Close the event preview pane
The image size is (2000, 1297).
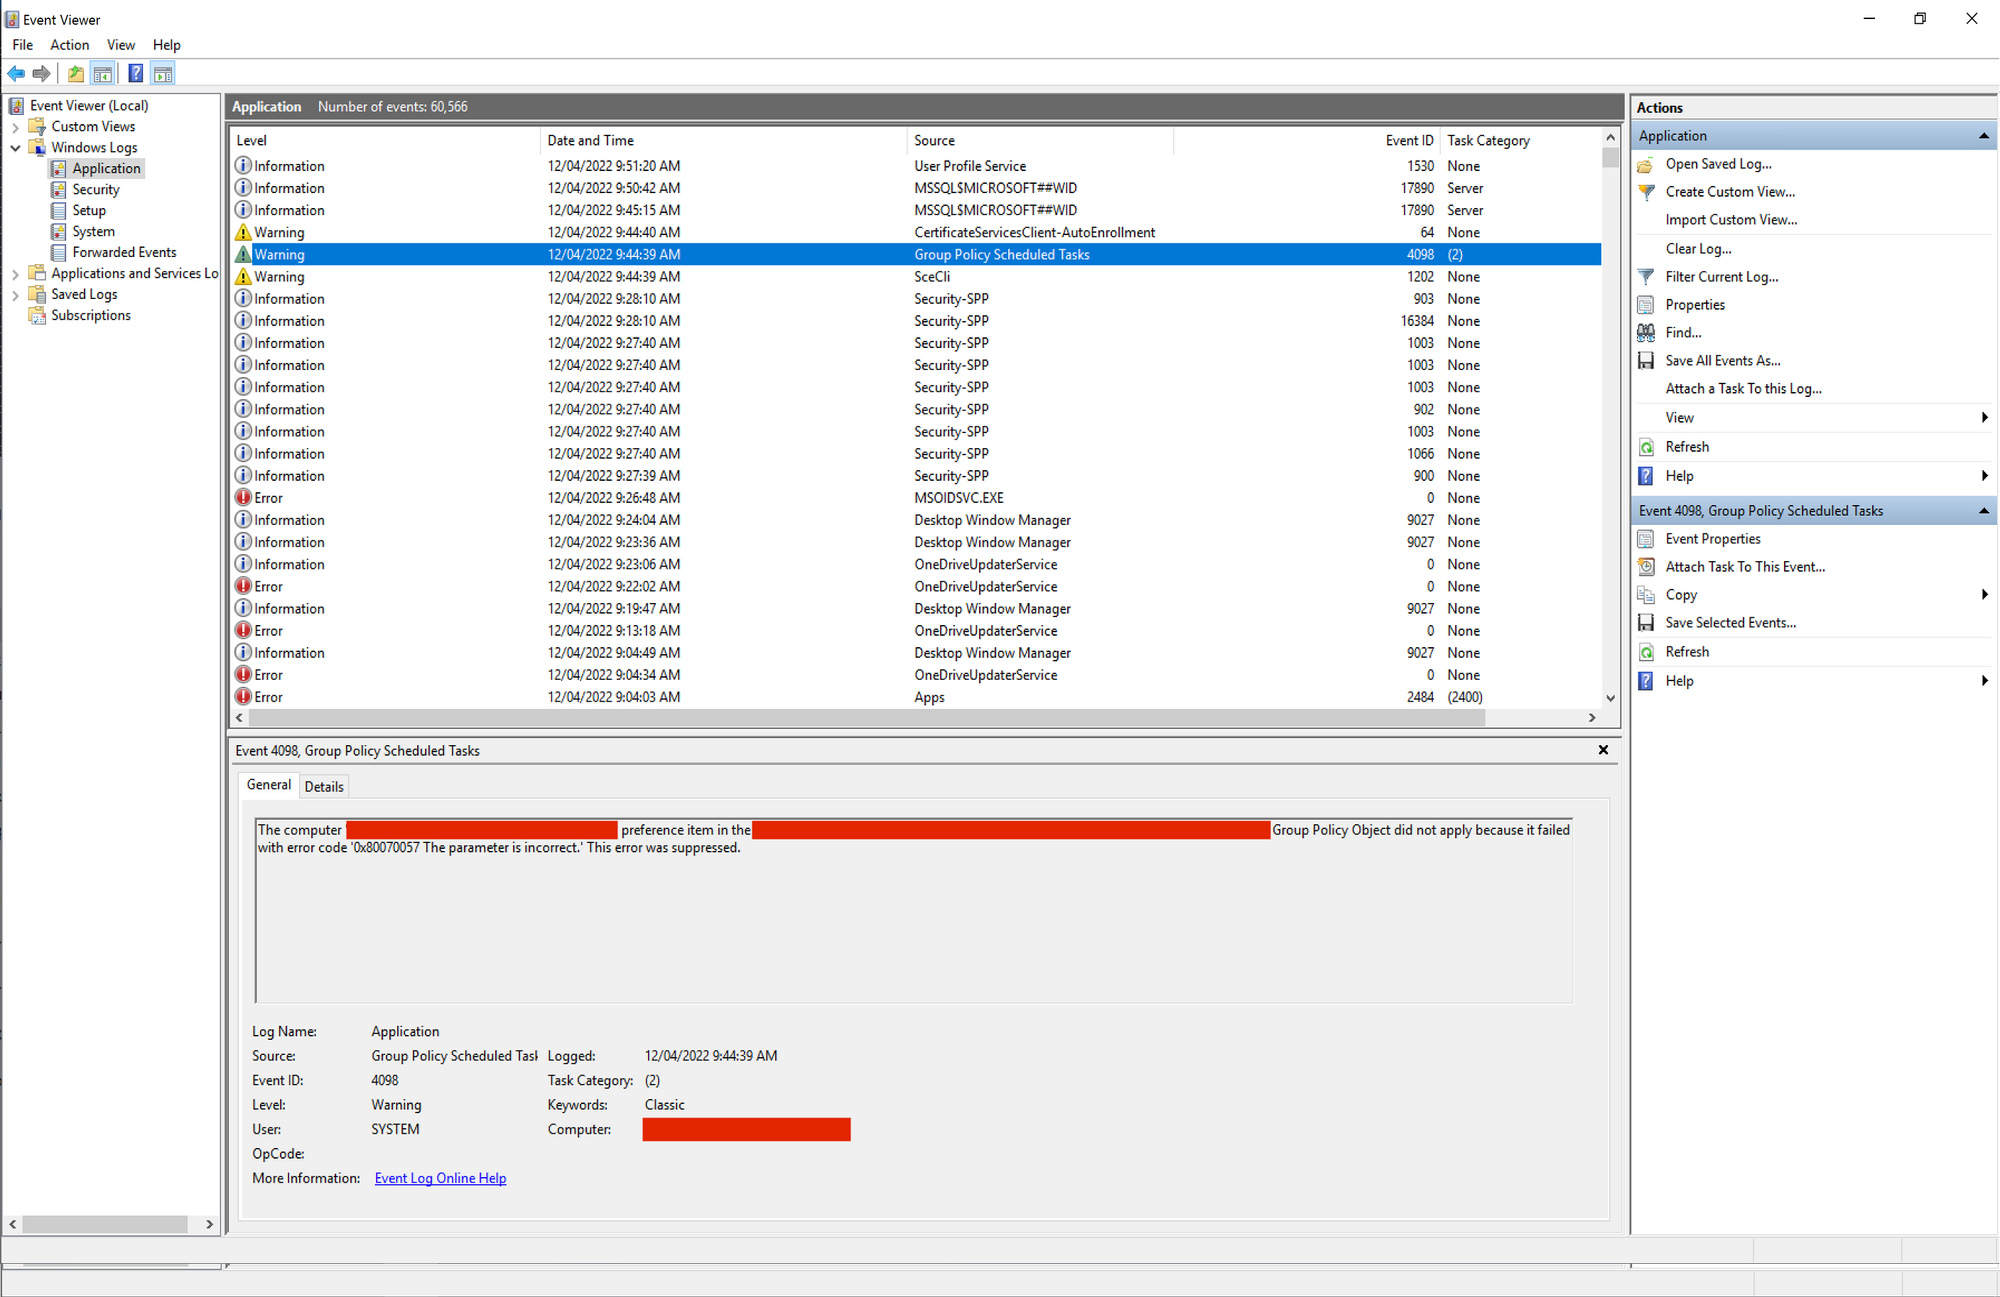[1603, 750]
